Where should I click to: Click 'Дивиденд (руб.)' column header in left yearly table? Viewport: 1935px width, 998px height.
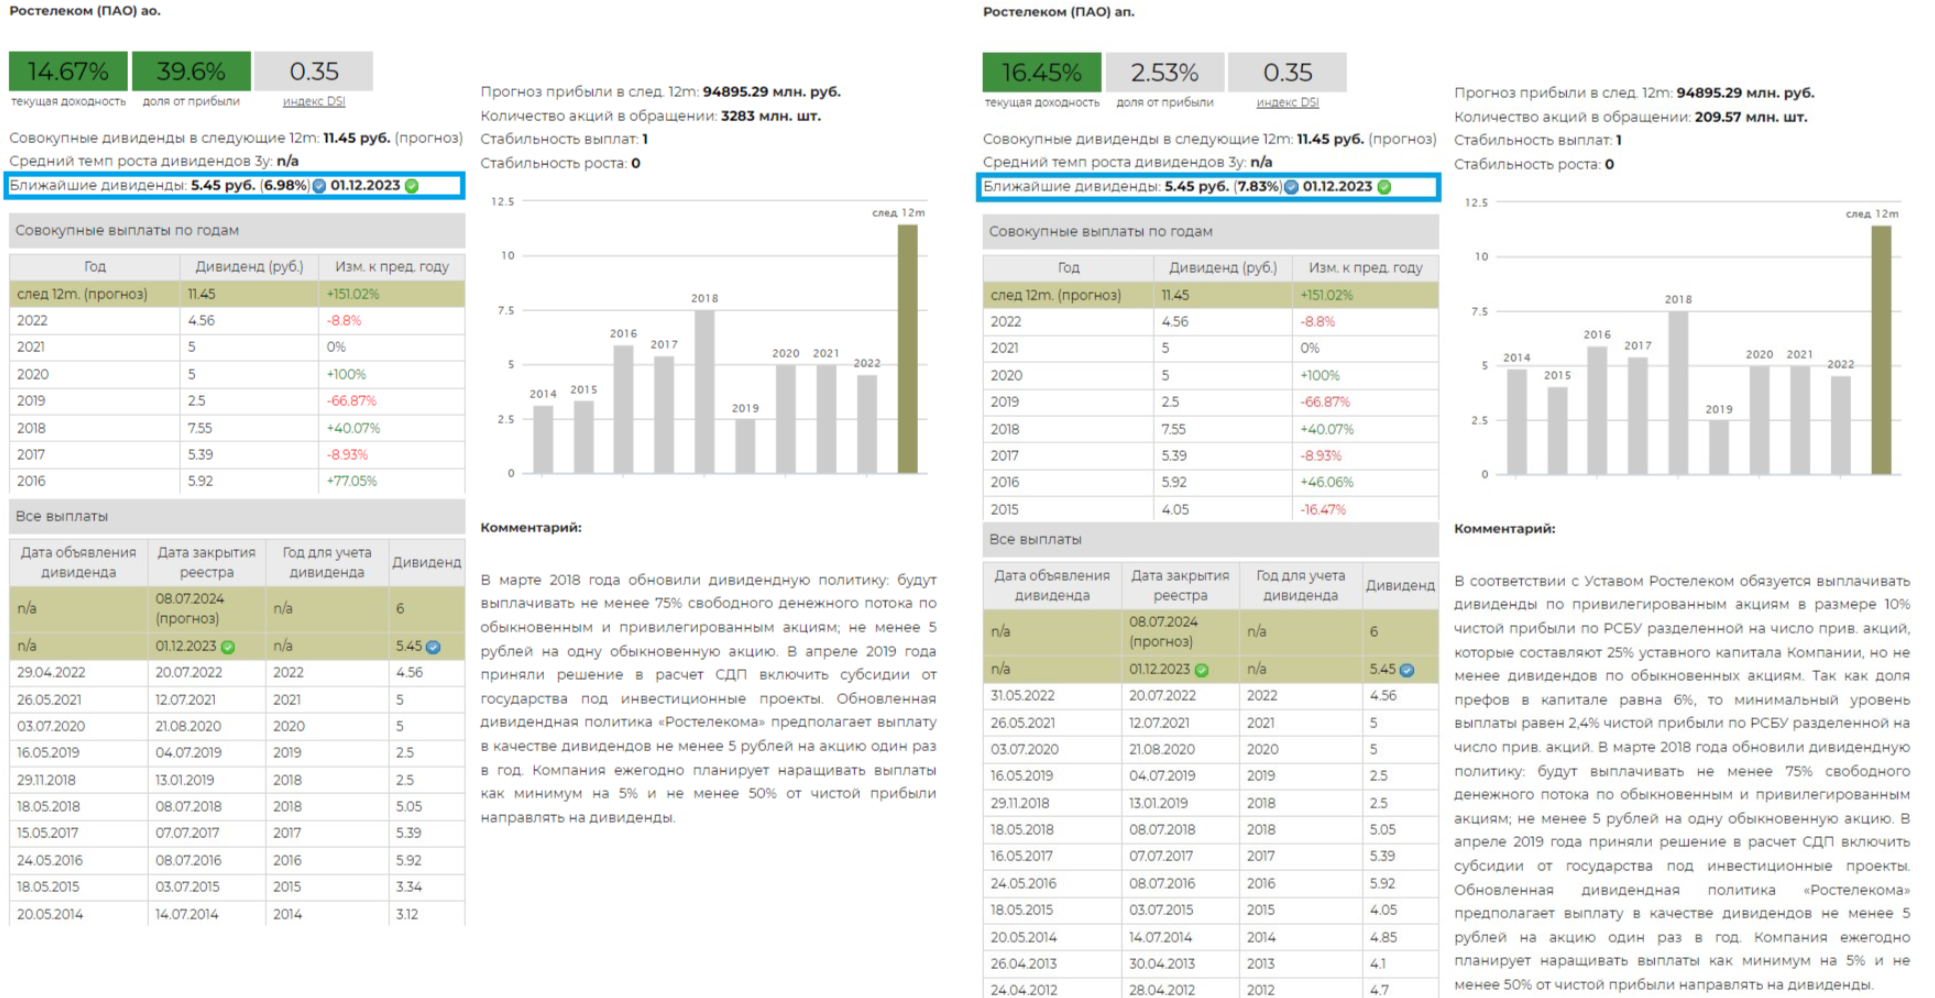[249, 267]
